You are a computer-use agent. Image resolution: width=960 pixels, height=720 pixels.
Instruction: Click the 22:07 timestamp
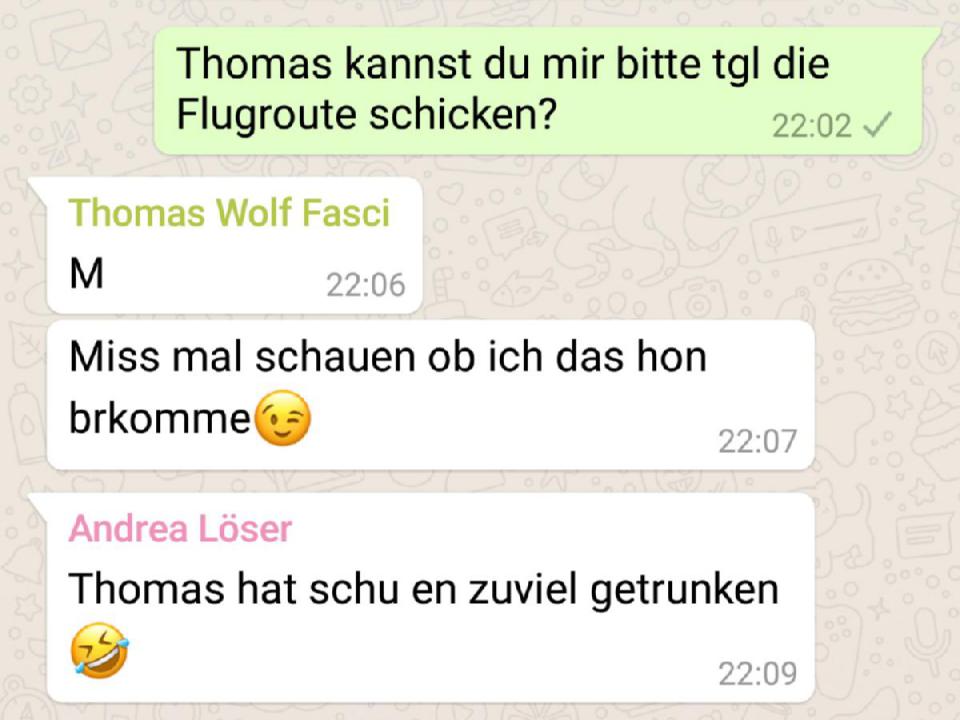(x=757, y=441)
